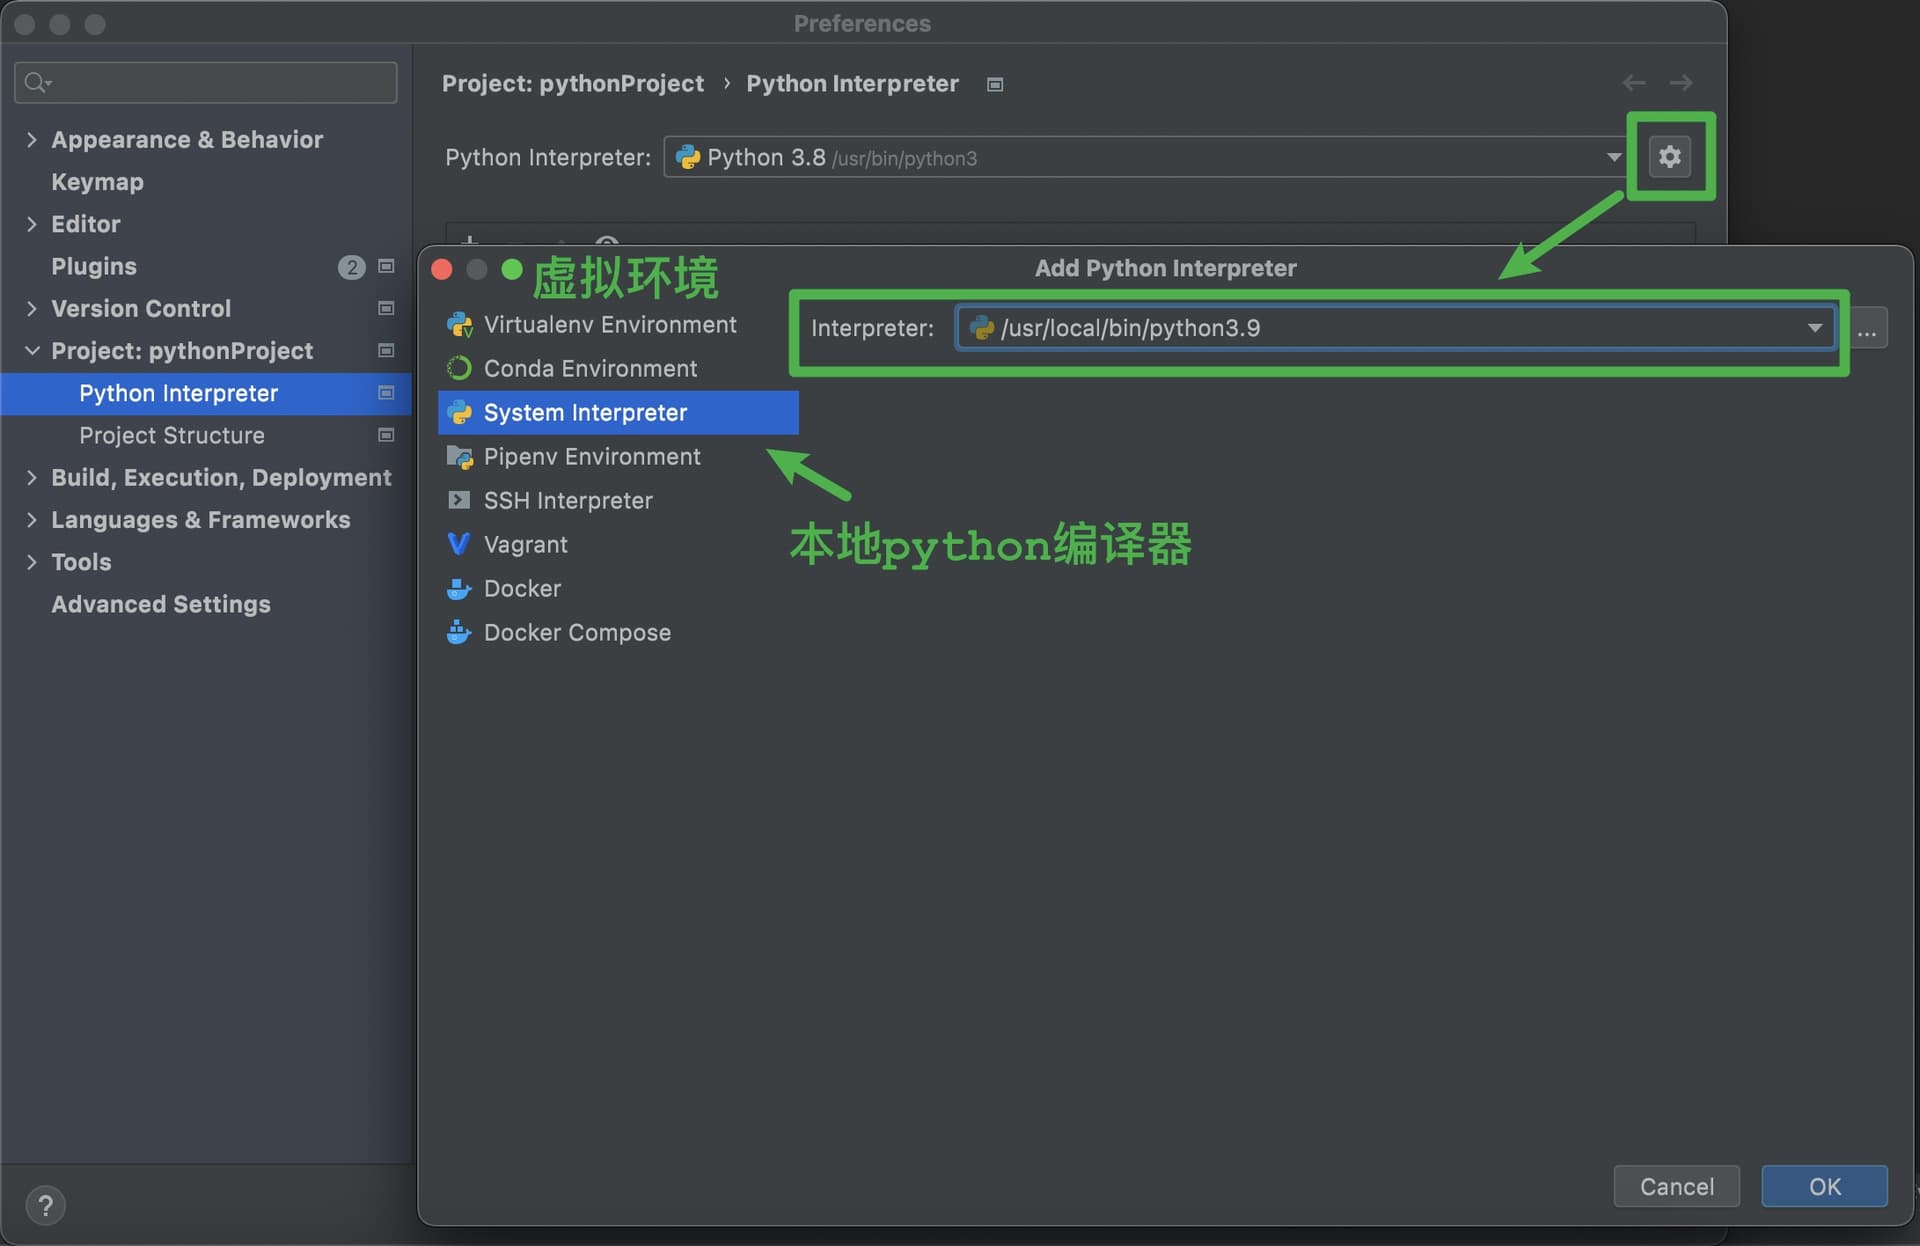This screenshot has height=1246, width=1920.
Task: Click the Plugins update count badge
Action: point(351,267)
